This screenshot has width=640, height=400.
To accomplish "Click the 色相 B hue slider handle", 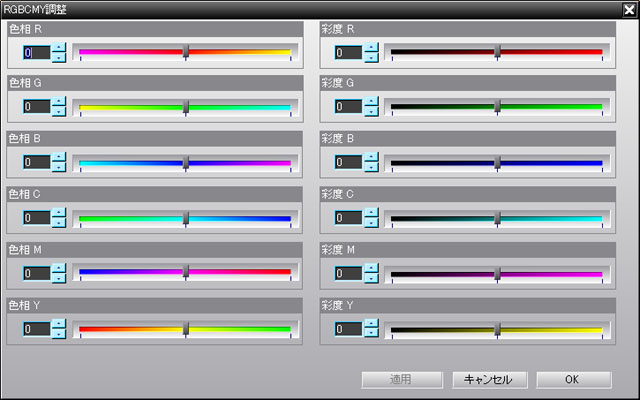I will 186,162.
